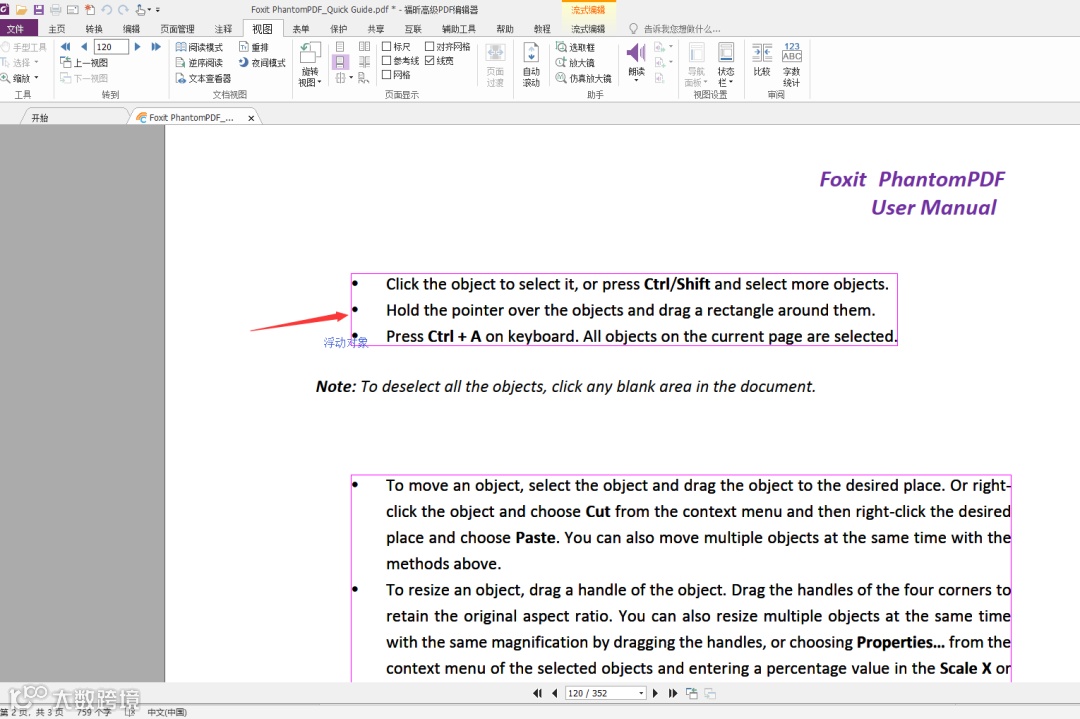Jump to last page using ribbon double-right arrow
The height and width of the screenshot is (719, 1080).
click(x=156, y=47)
